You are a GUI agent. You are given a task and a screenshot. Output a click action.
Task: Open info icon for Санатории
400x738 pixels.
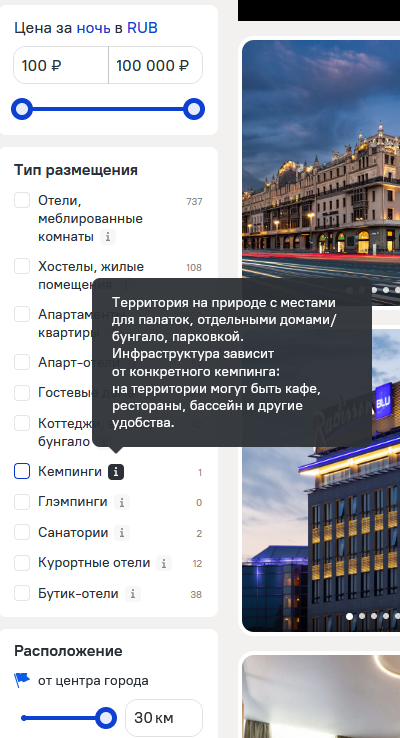coord(122,533)
